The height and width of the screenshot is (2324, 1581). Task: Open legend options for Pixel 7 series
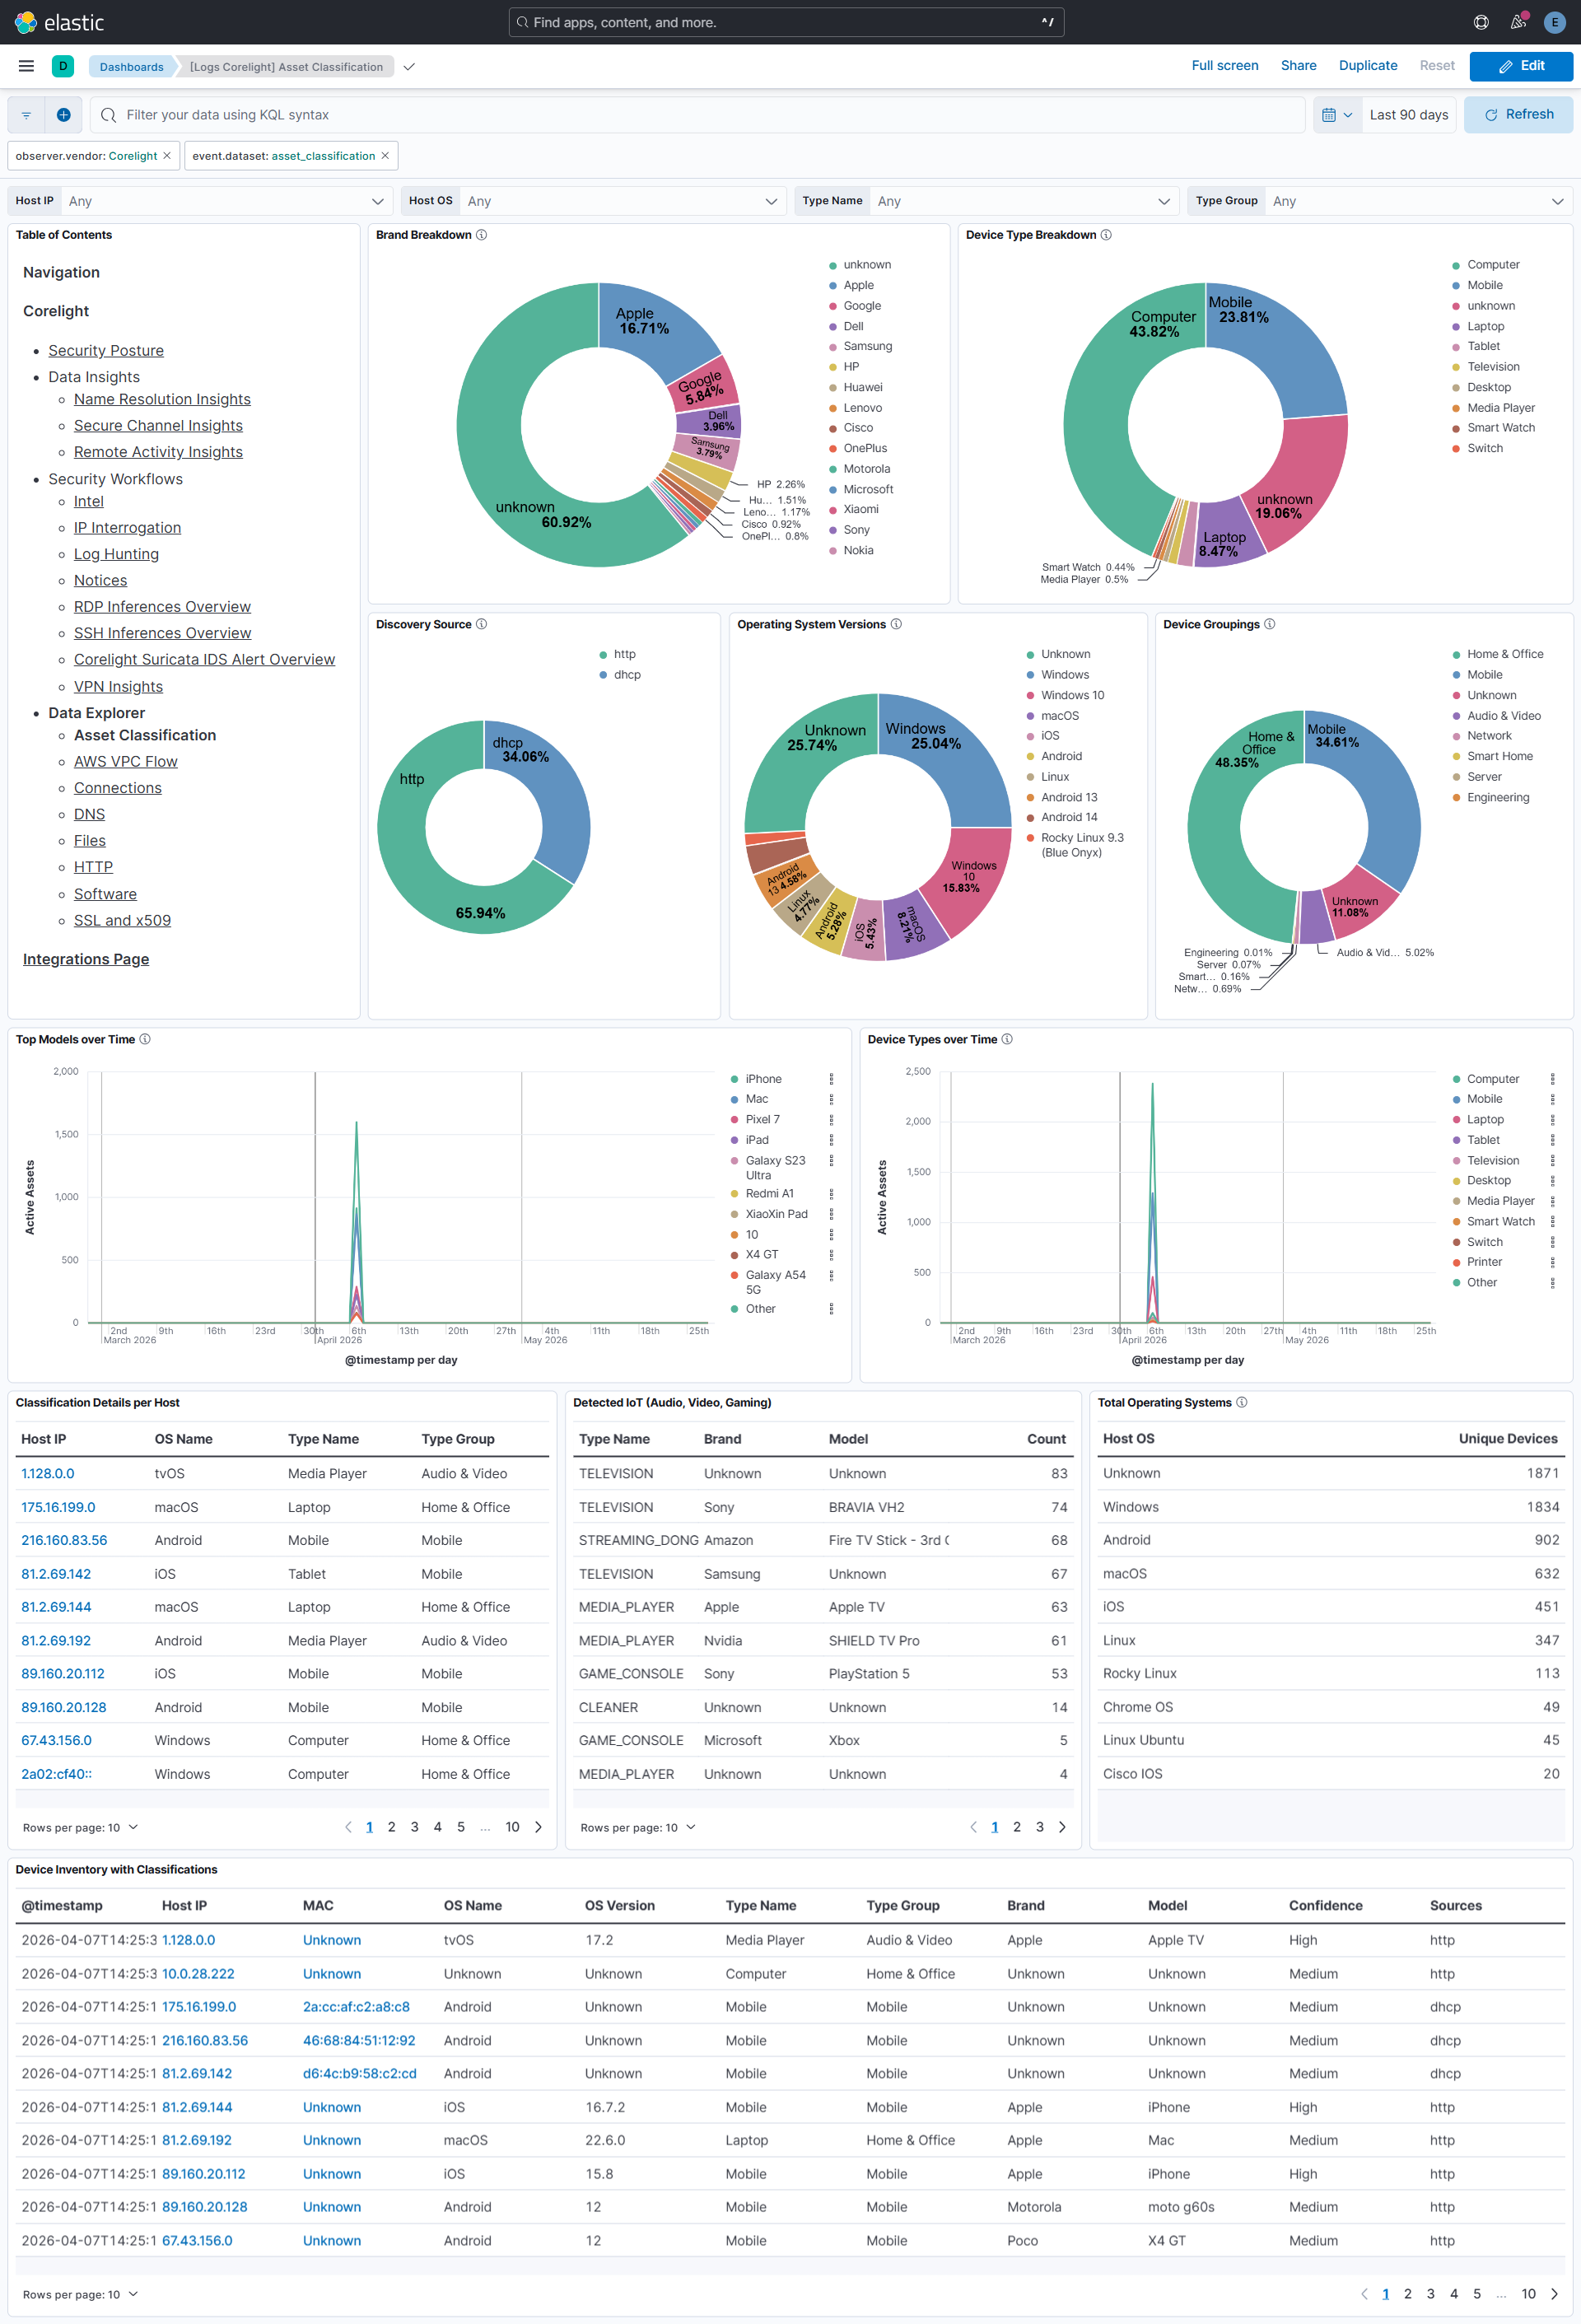click(x=831, y=1120)
